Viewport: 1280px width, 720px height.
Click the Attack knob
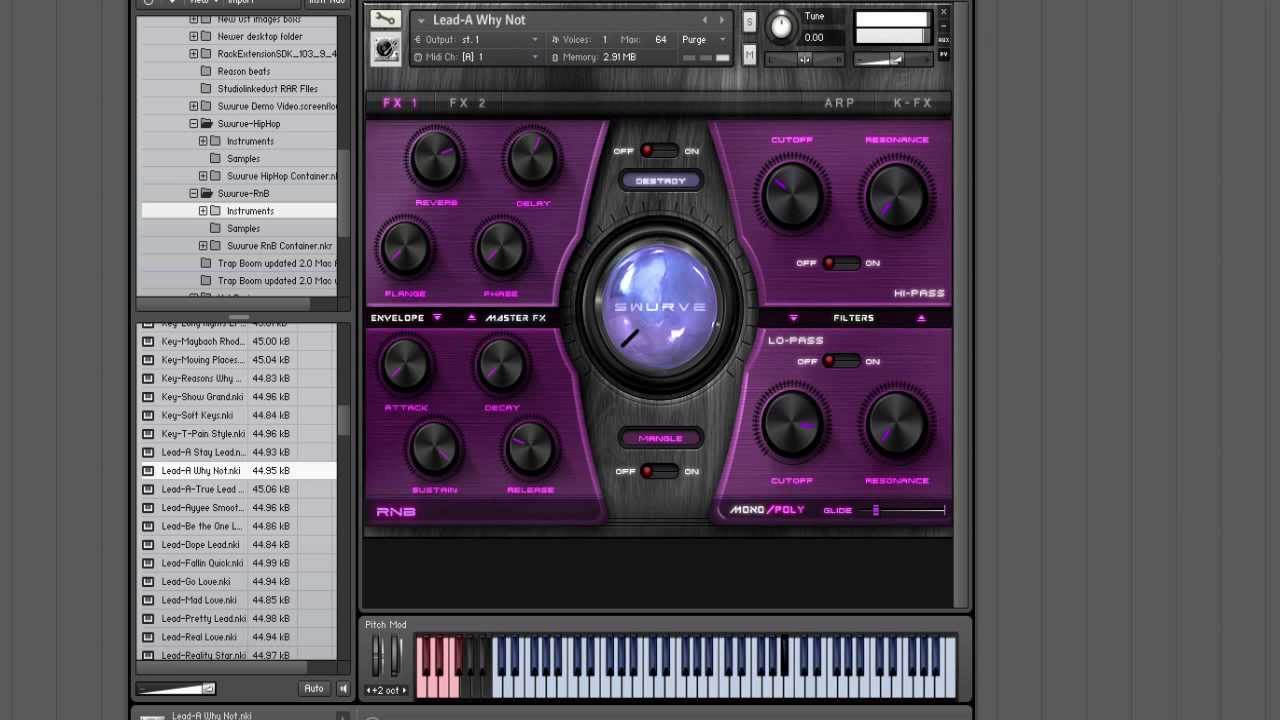point(405,364)
